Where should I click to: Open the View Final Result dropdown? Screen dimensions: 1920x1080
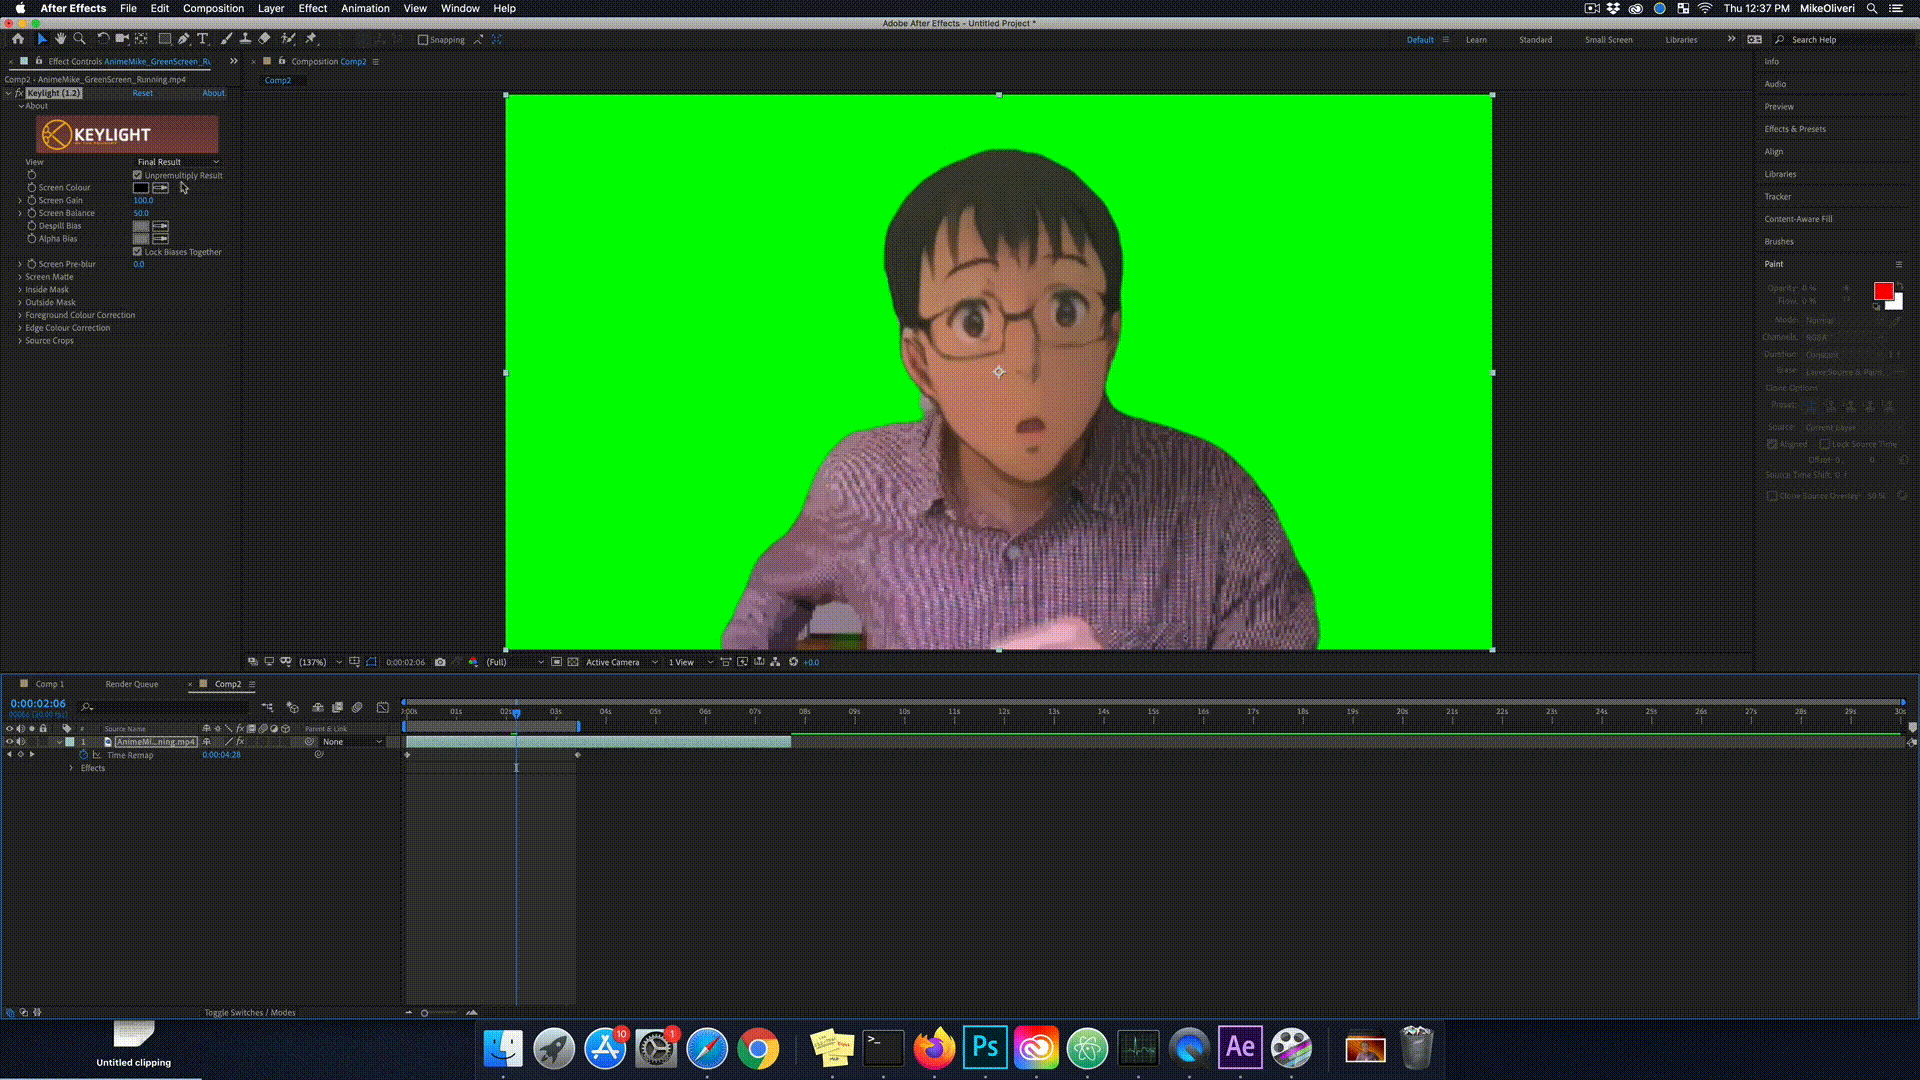point(178,162)
